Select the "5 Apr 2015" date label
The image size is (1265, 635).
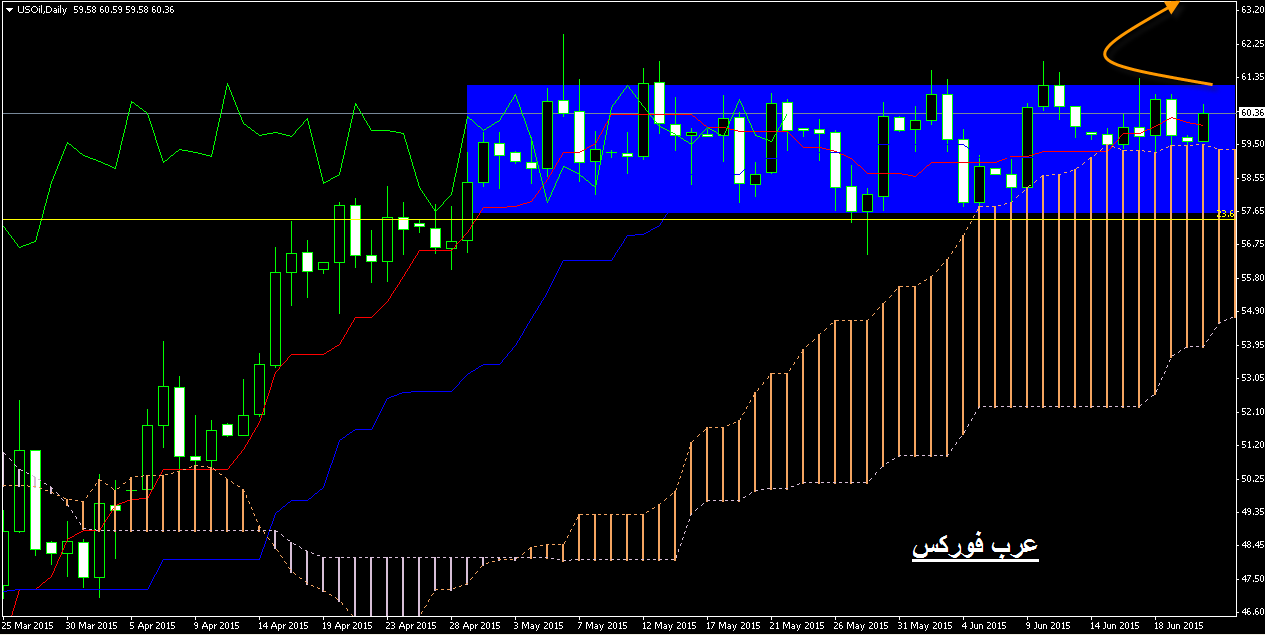pos(154,627)
